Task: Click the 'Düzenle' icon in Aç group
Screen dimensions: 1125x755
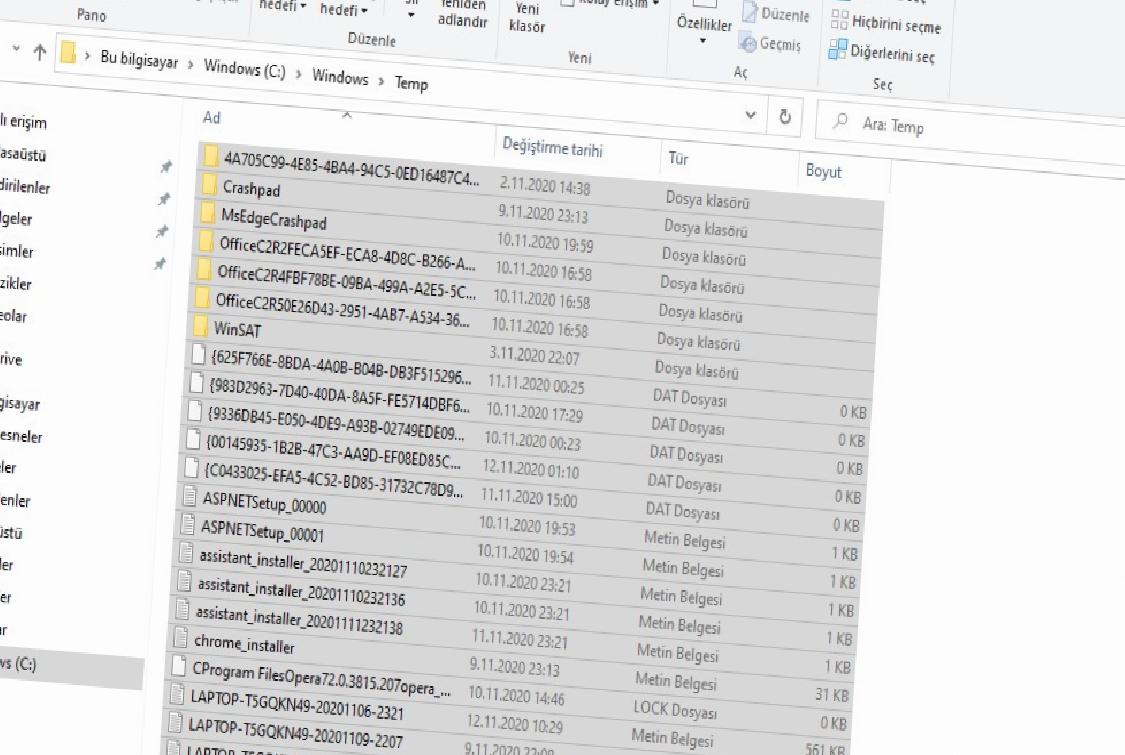Action: 750,11
